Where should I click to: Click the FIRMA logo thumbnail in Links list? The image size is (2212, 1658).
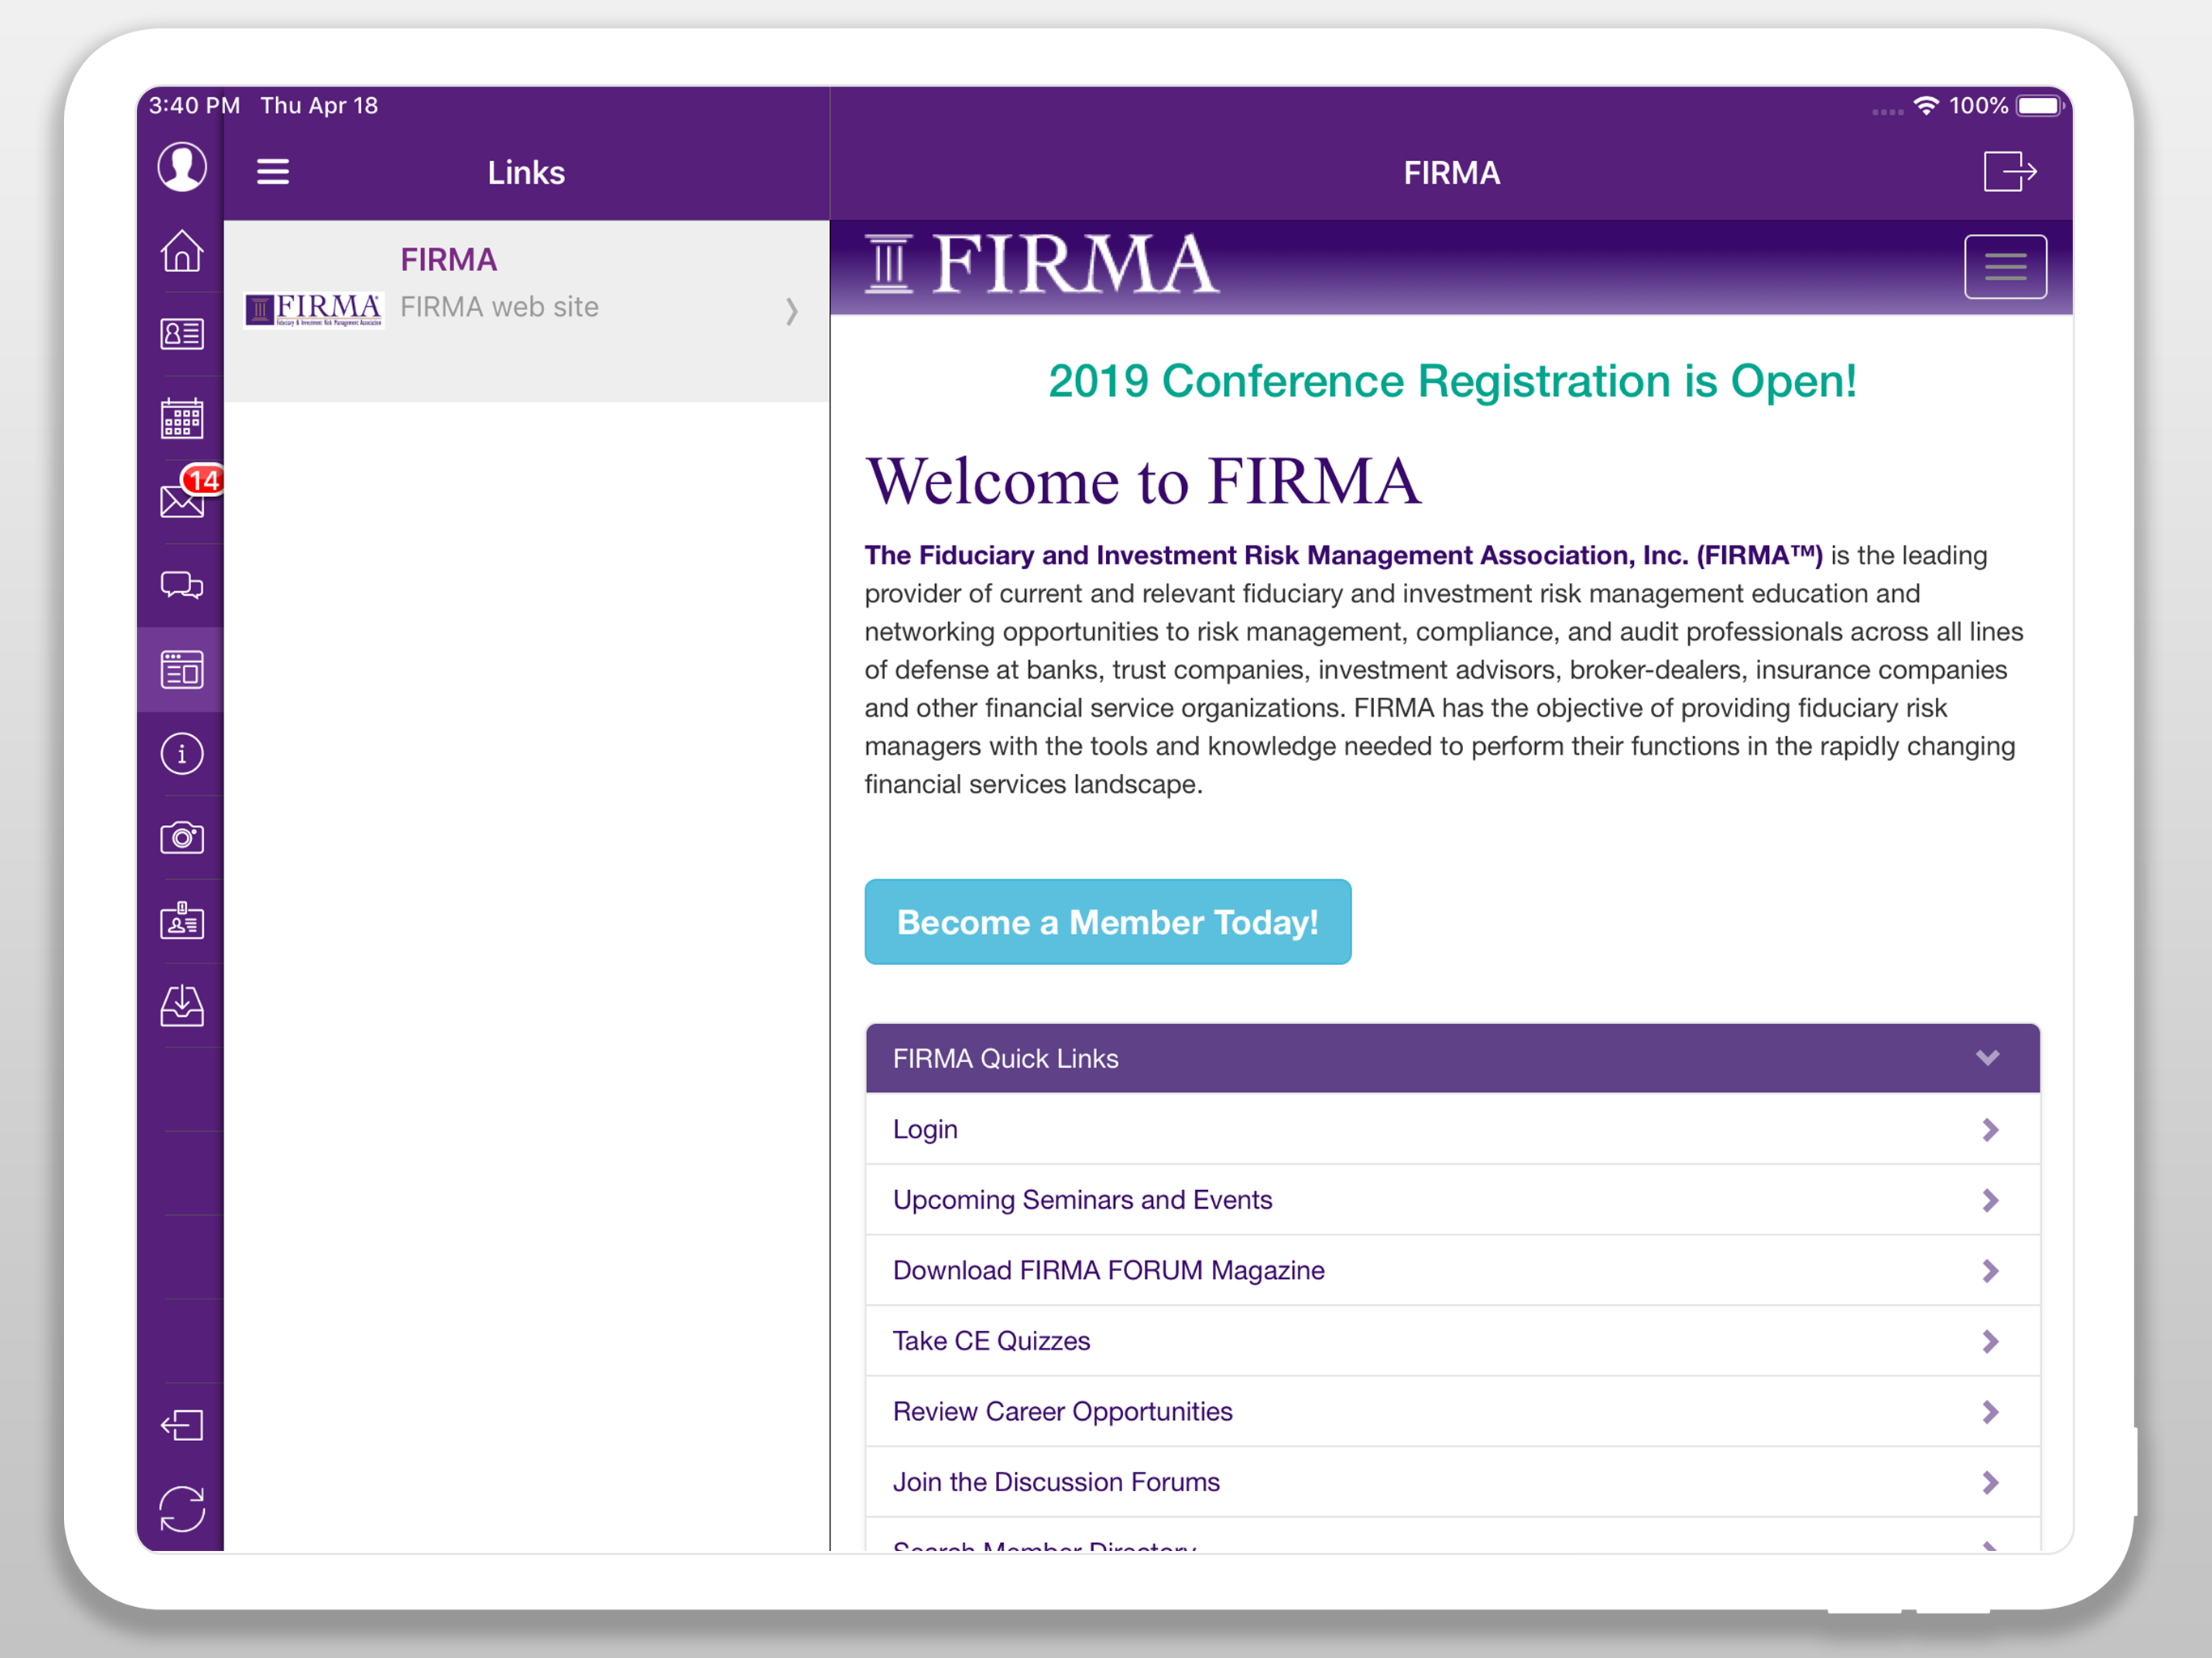(x=314, y=310)
